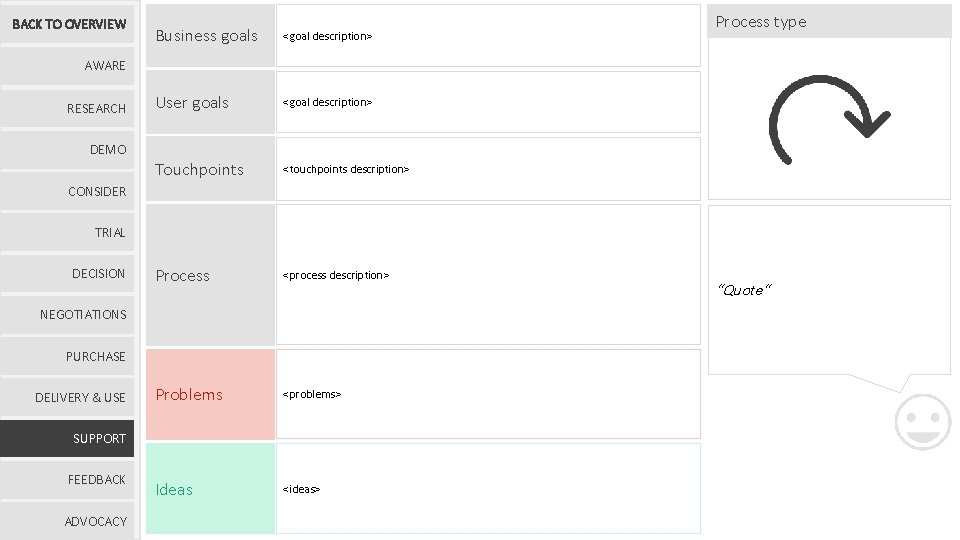
Task: Navigate to the ADVOCACY stage
Action: pyautogui.click(x=68, y=521)
